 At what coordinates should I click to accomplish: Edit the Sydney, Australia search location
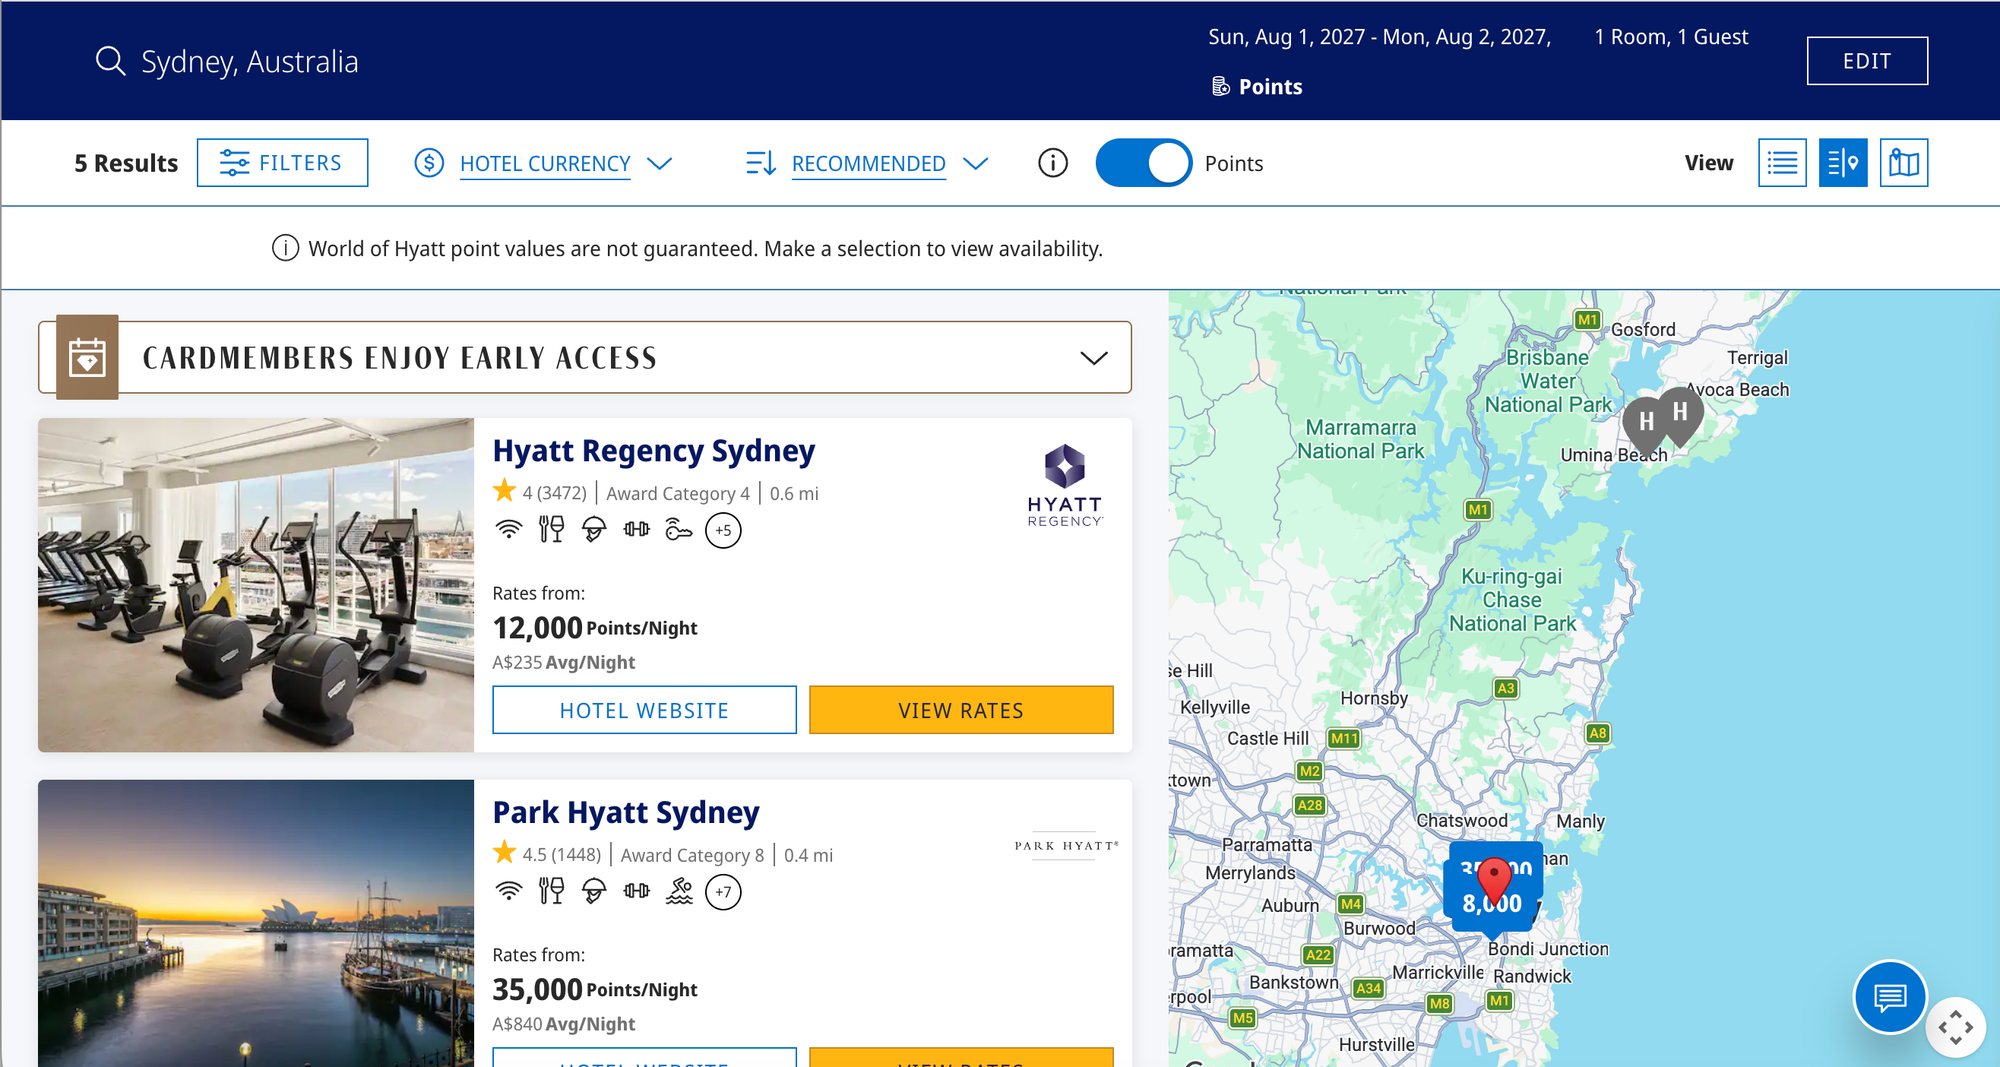(x=249, y=62)
